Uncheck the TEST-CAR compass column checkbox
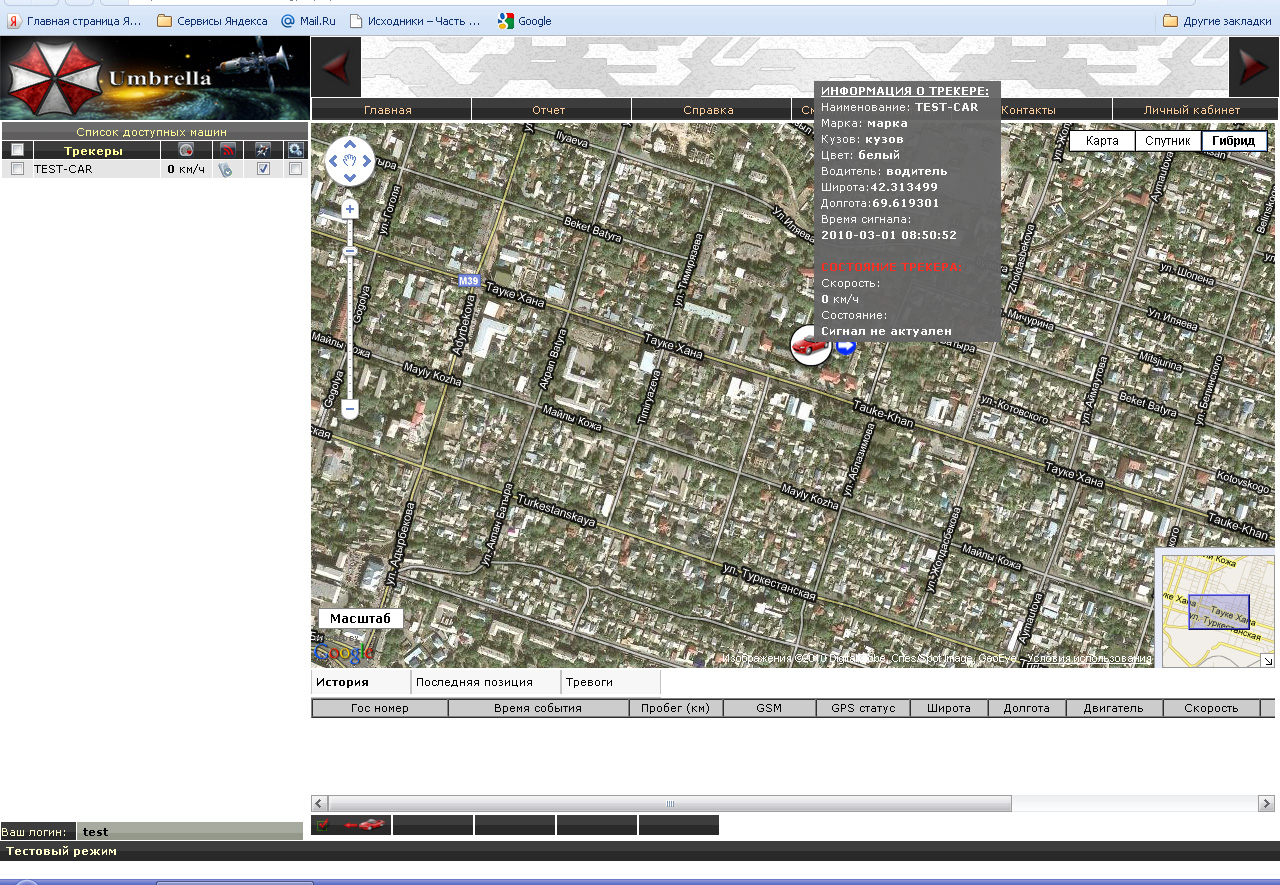This screenshot has height=885, width=1280. pos(263,169)
